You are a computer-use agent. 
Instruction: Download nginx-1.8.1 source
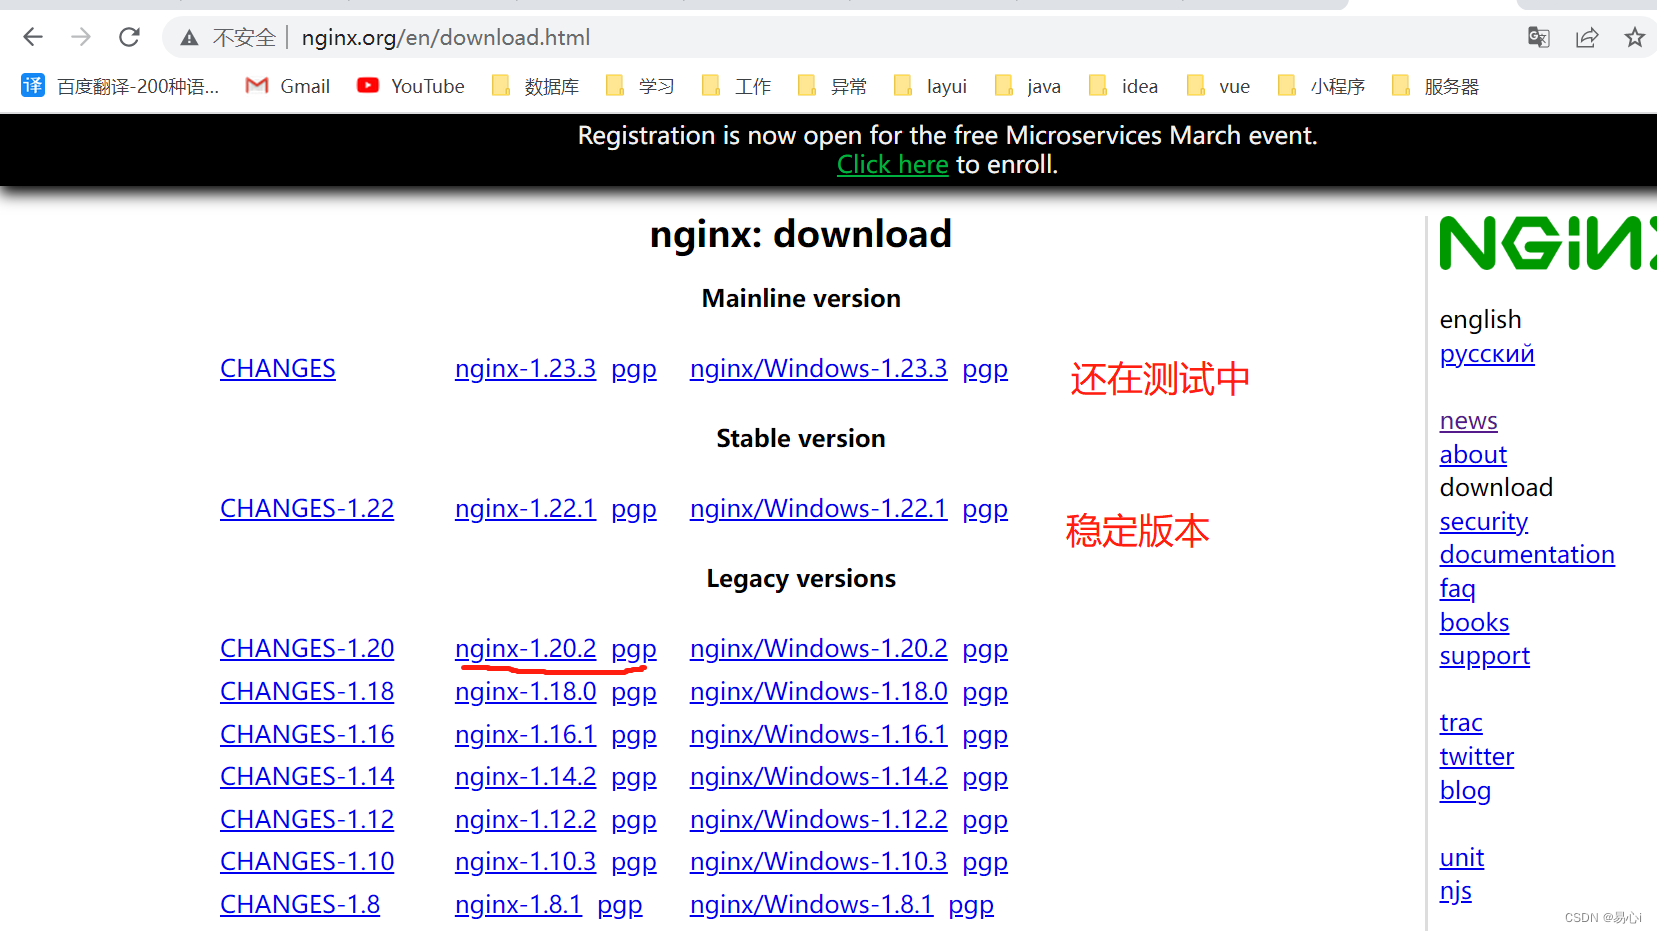[x=518, y=905]
